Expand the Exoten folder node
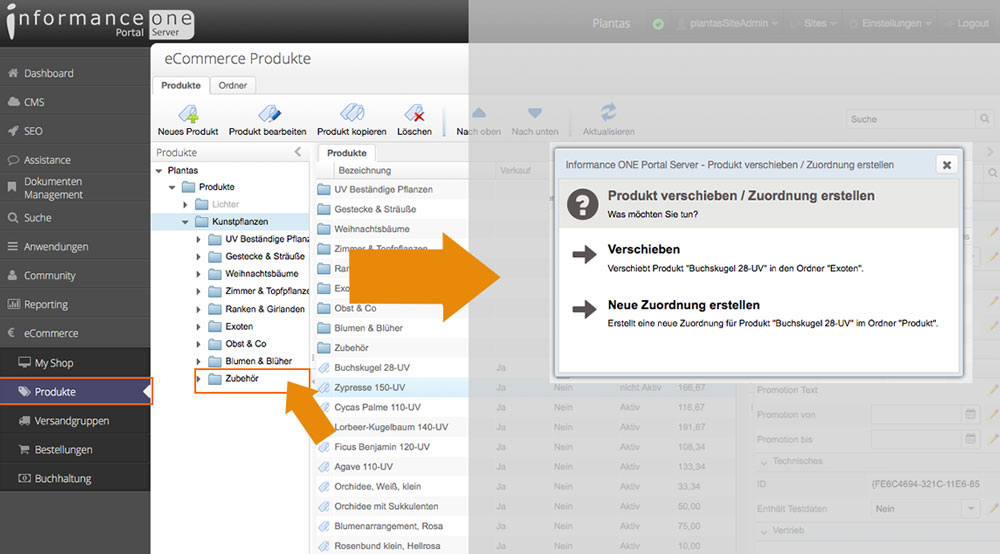This screenshot has height=554, width=1000. 198,327
